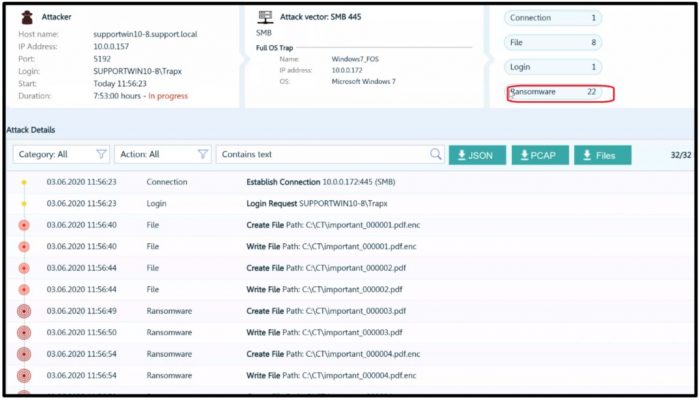699x400 pixels.
Task: Click yellow dot marker for Establish Connection event
Action: point(24,182)
